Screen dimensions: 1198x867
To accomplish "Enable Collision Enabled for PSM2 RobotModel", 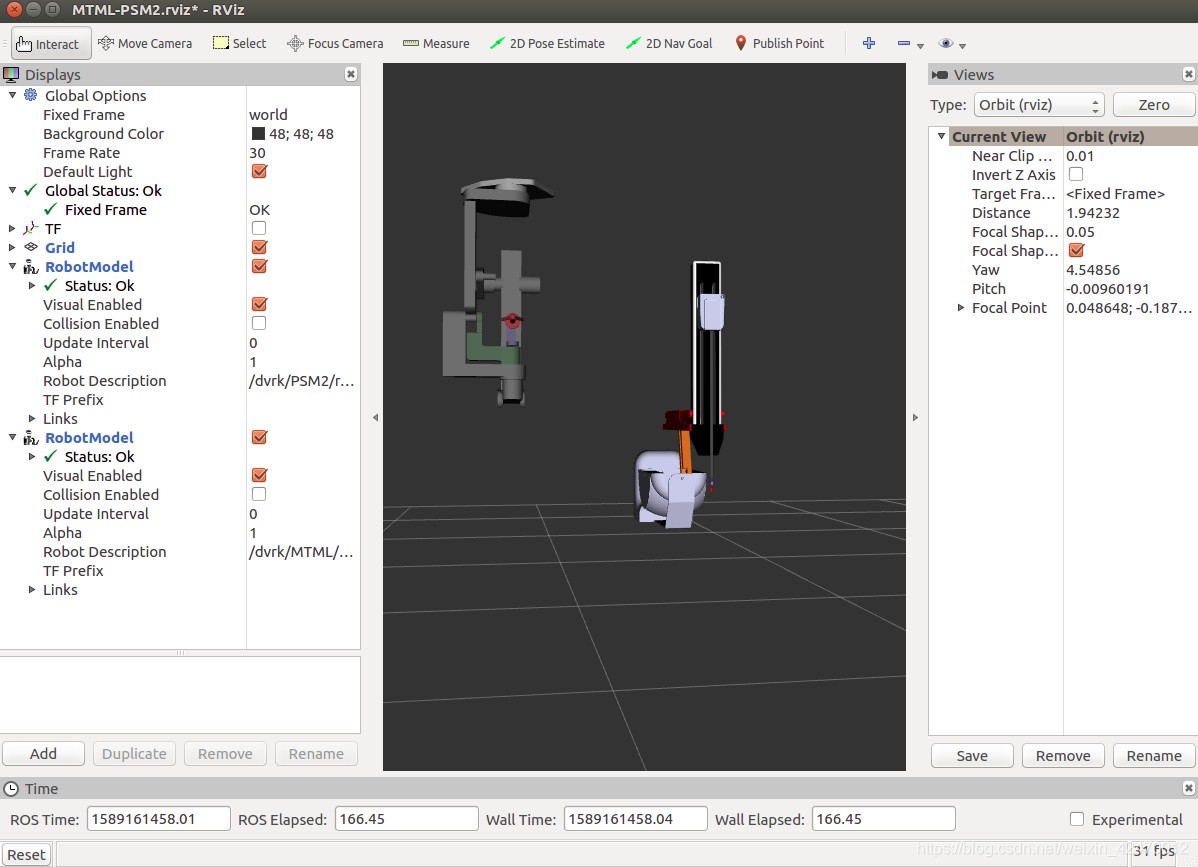I will (x=260, y=323).
